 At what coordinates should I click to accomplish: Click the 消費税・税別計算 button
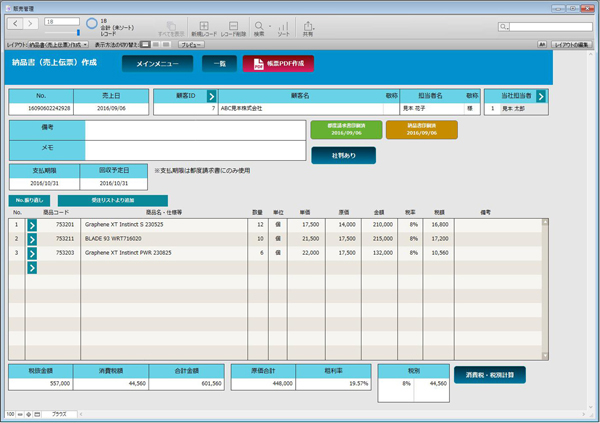pos(490,375)
